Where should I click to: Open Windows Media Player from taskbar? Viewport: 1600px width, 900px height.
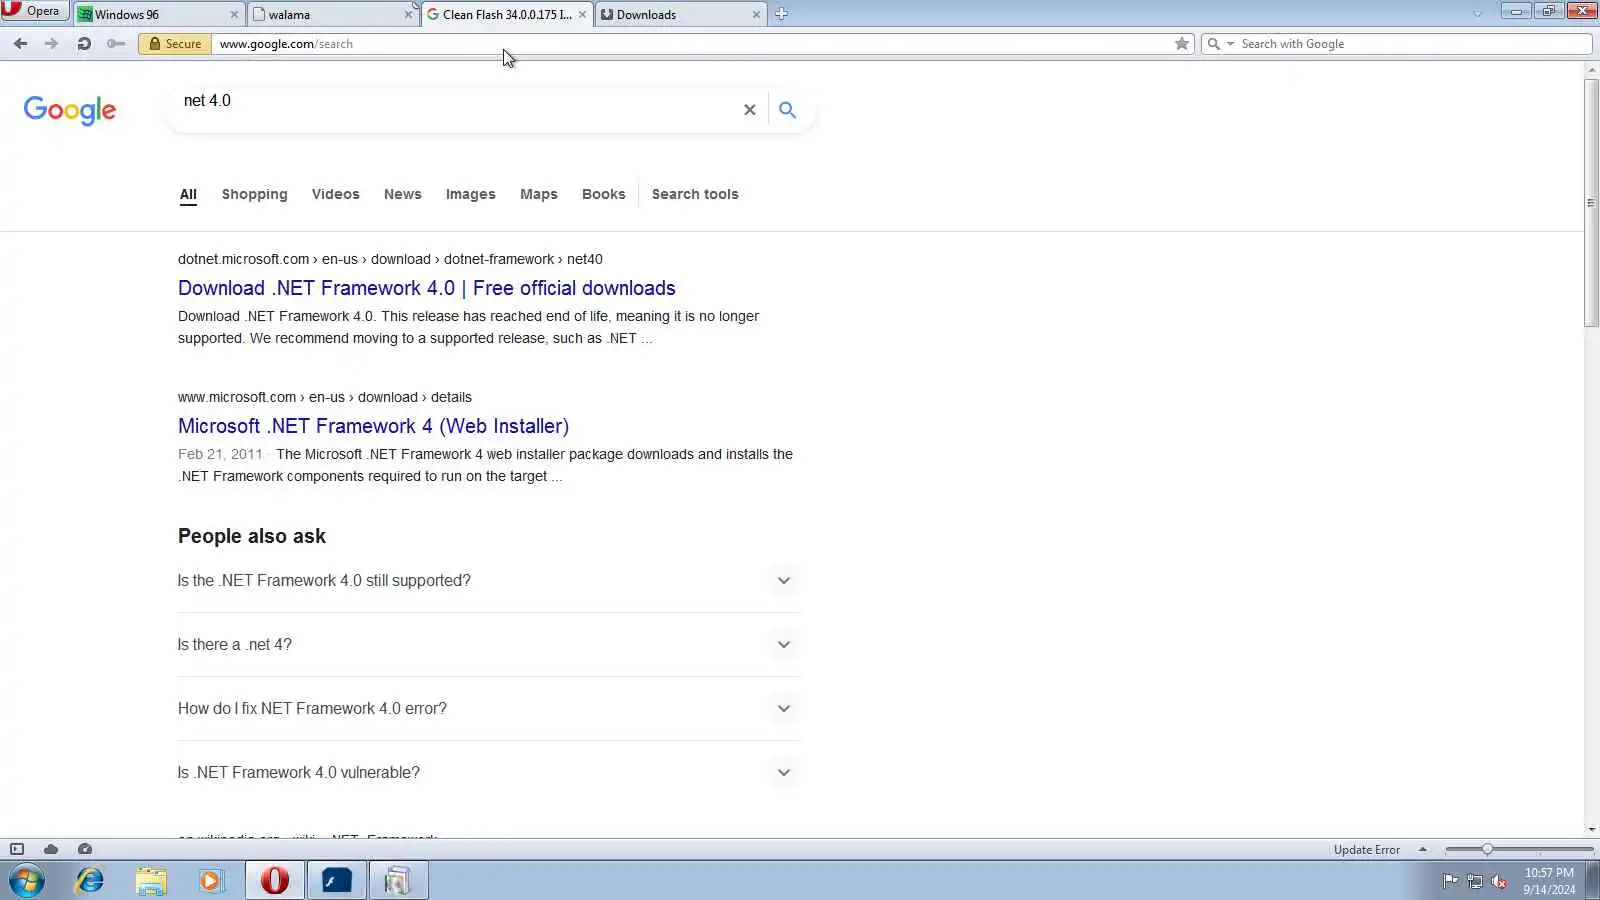click(x=211, y=881)
